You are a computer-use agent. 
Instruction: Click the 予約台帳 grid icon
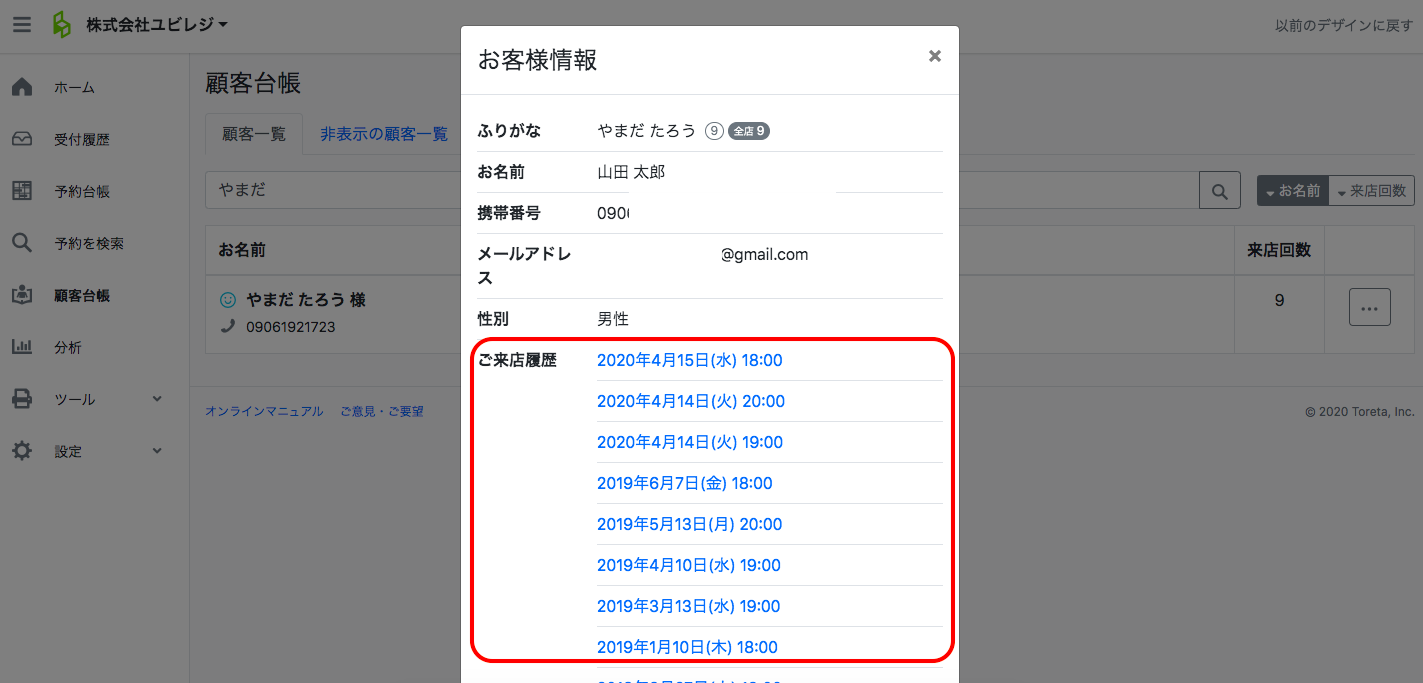click(x=22, y=191)
